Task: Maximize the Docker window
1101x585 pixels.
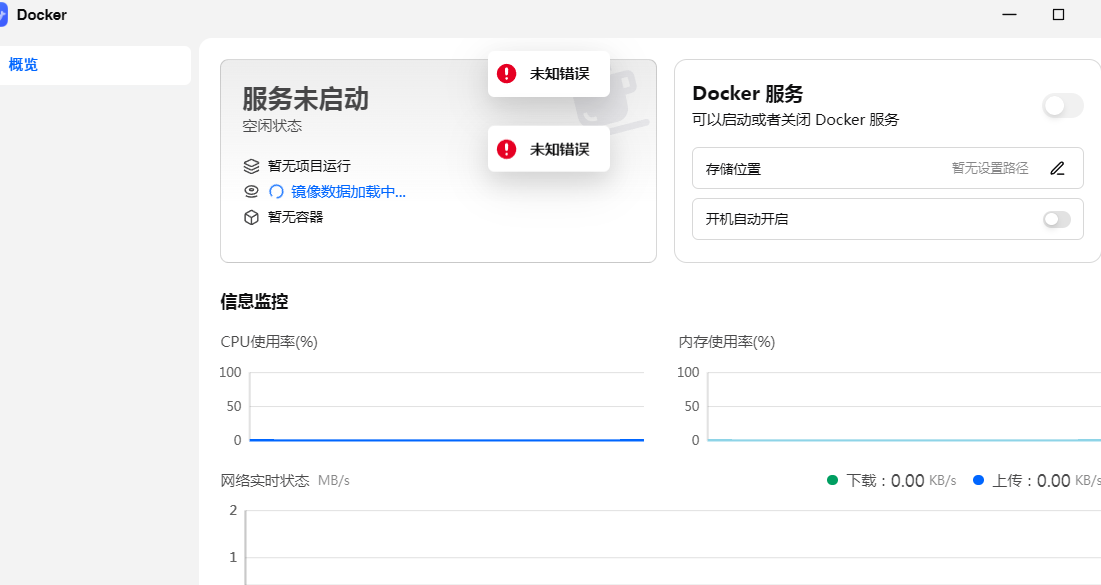Action: (1058, 15)
